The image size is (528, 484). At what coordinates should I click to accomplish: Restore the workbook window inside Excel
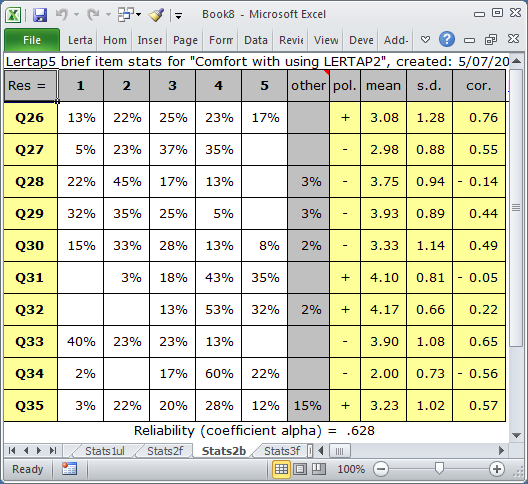coord(491,40)
